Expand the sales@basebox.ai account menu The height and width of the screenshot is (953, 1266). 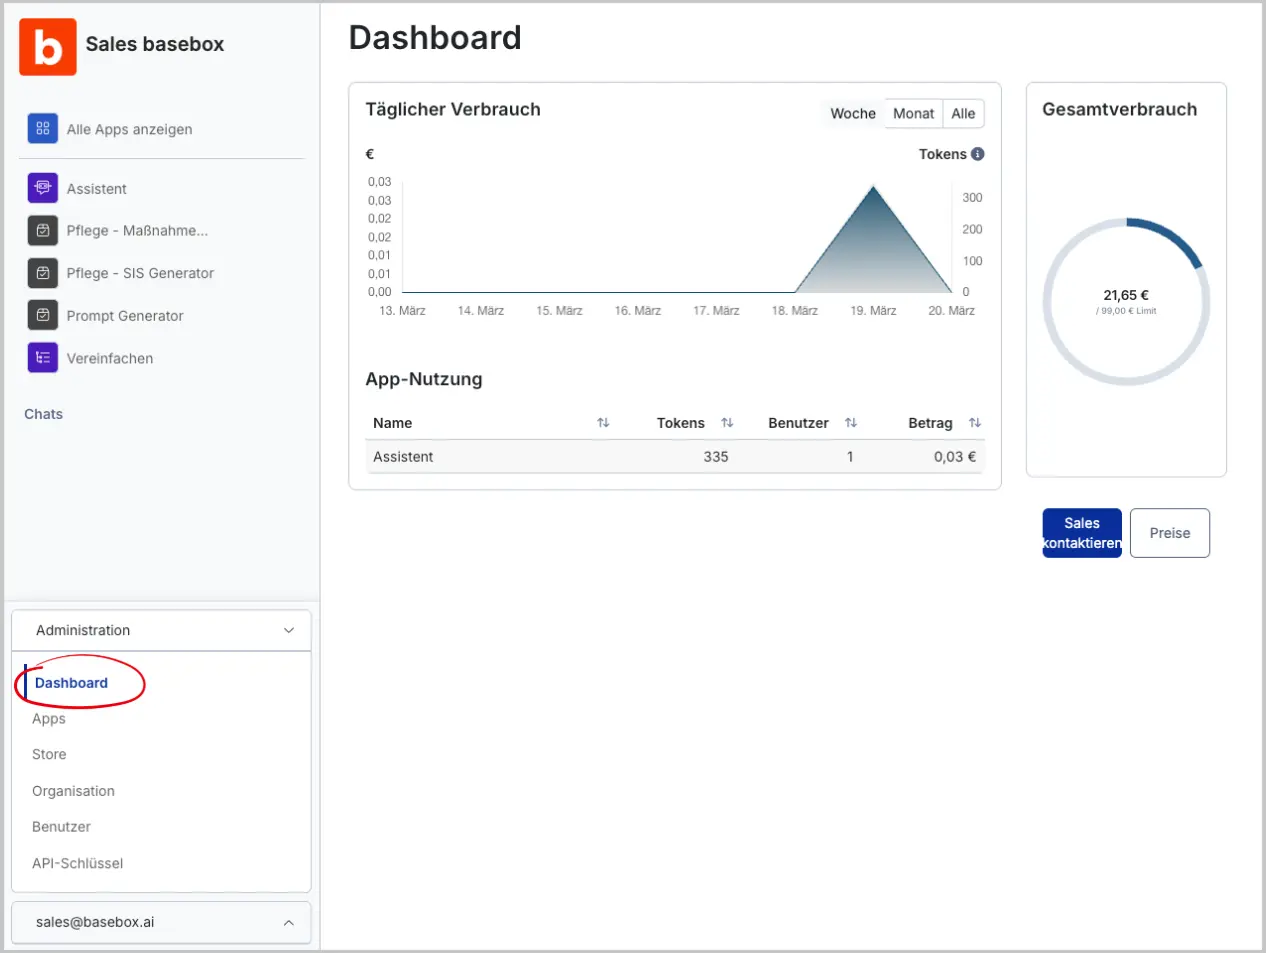coord(289,922)
